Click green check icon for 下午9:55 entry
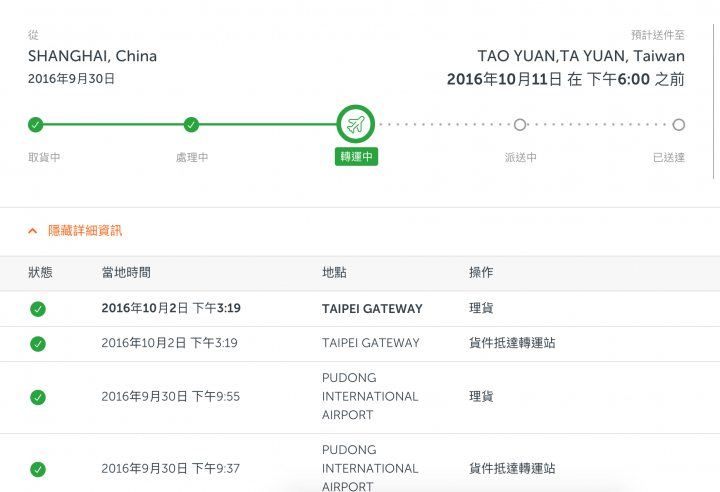720x492 pixels. click(x=38, y=397)
